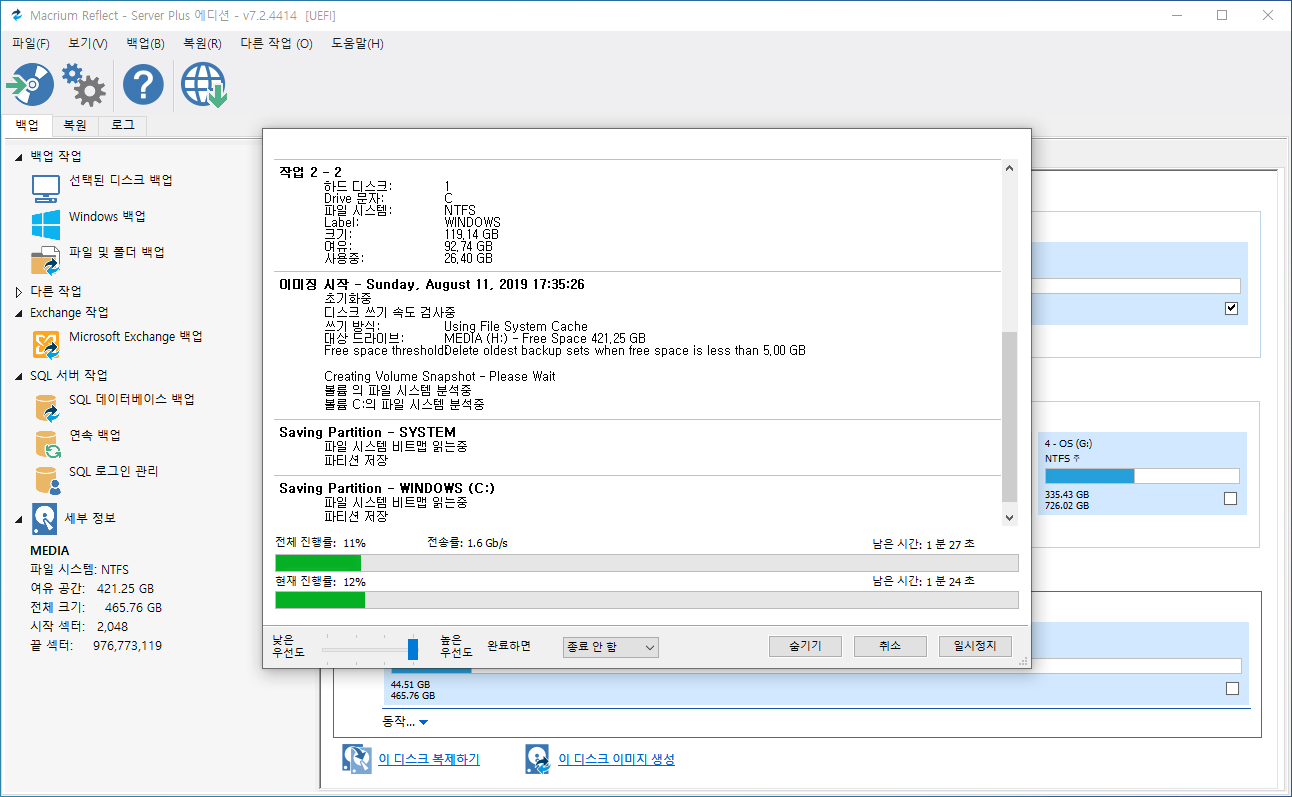Viewport: 1292px width, 797px height.
Task: Open the 동작... dropdown arrow
Action: click(x=423, y=722)
